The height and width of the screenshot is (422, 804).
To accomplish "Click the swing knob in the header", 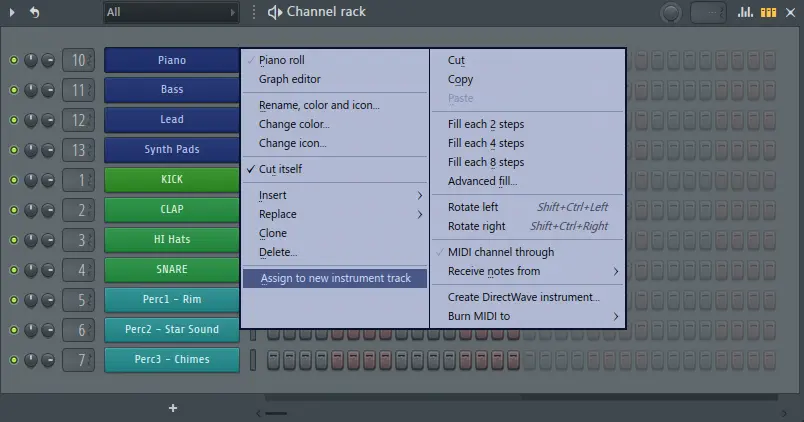I will [x=671, y=12].
